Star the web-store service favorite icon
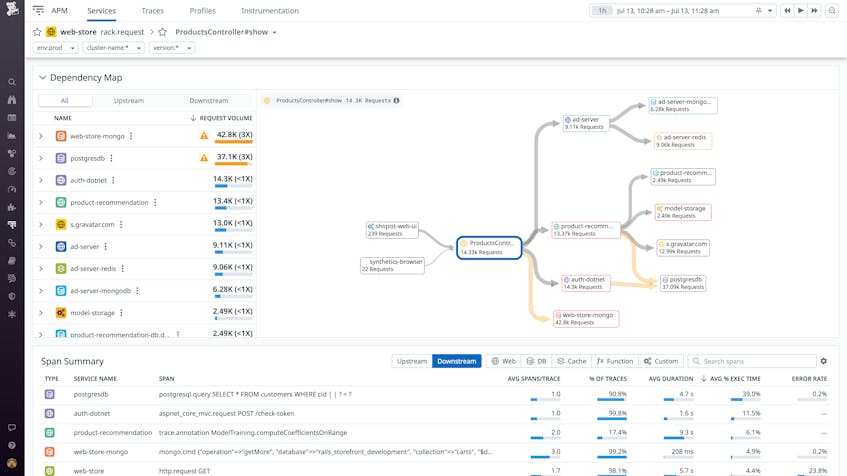847x476 pixels. pos(37,32)
